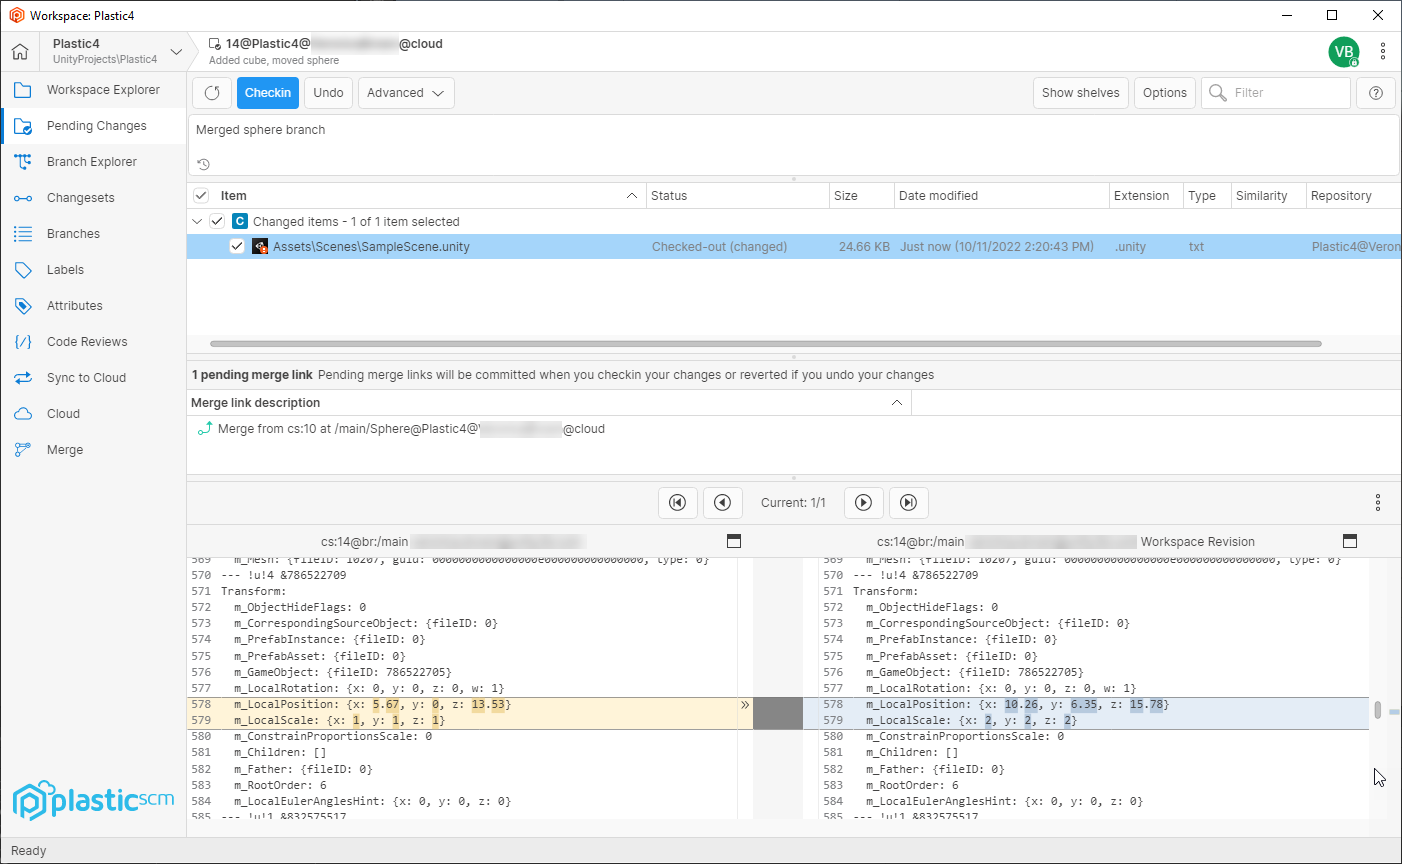Switch to the Changesets view
The width and height of the screenshot is (1402, 864).
coord(81,198)
